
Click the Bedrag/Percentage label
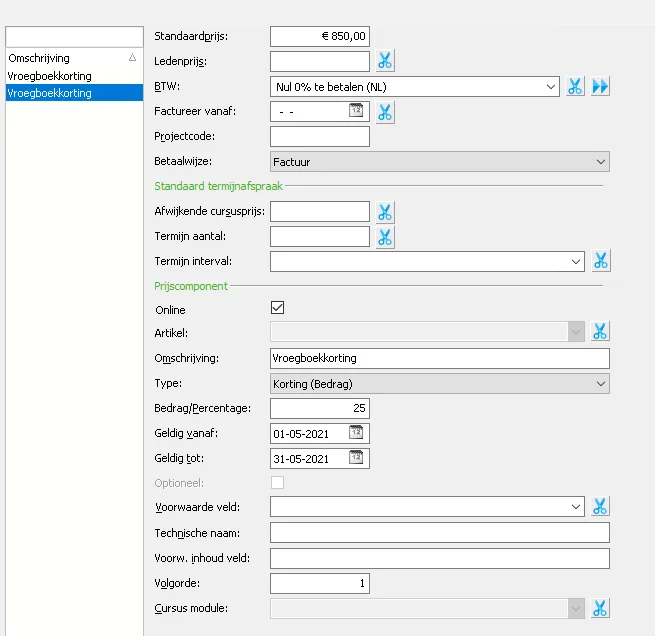pyautogui.click(x=203, y=408)
